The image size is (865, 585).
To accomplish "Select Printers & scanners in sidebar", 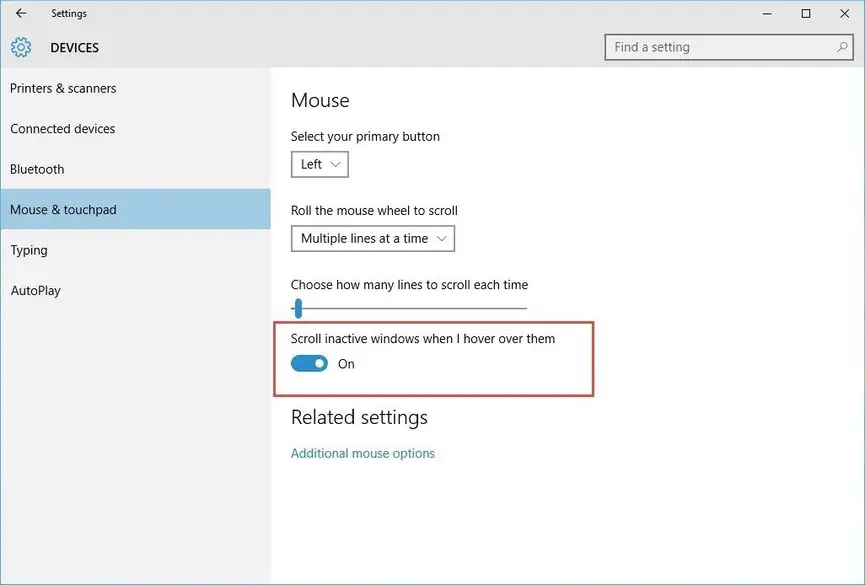I will pos(63,88).
